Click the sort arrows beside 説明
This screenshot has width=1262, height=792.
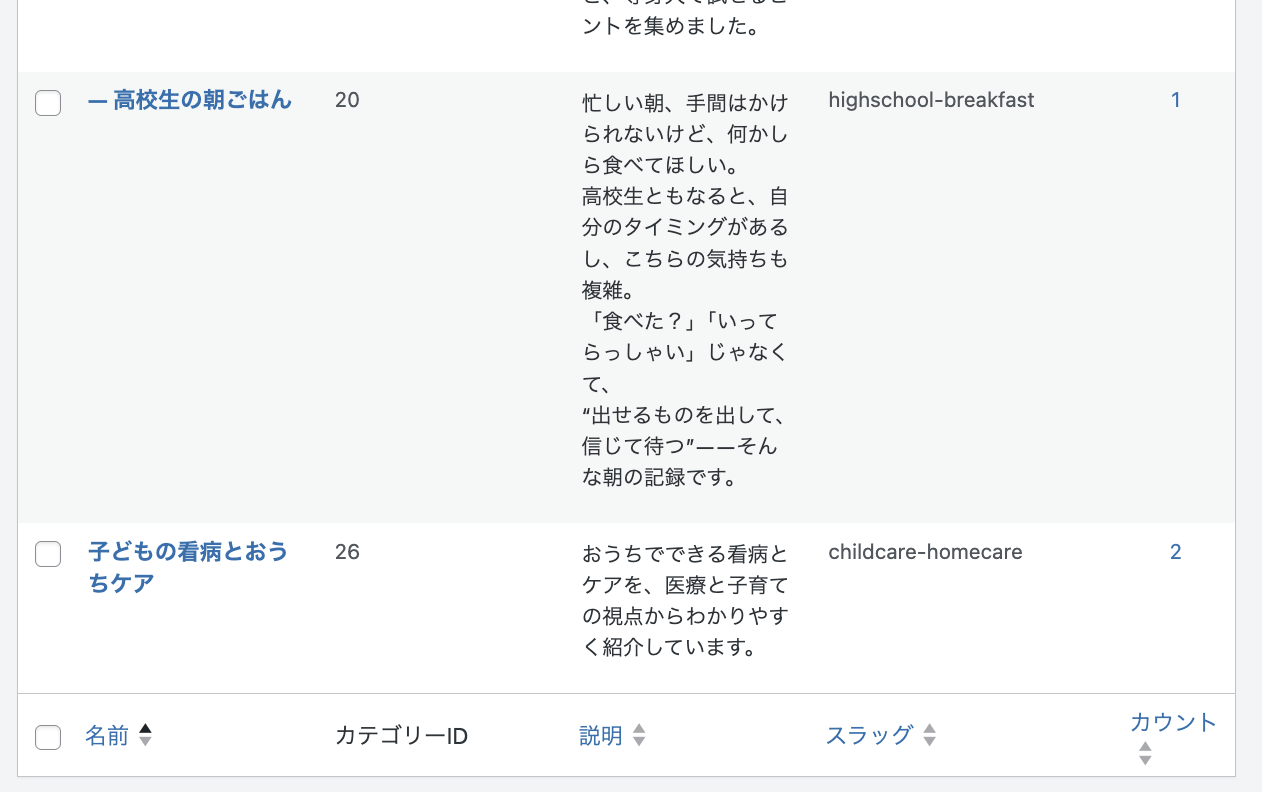tap(639, 736)
